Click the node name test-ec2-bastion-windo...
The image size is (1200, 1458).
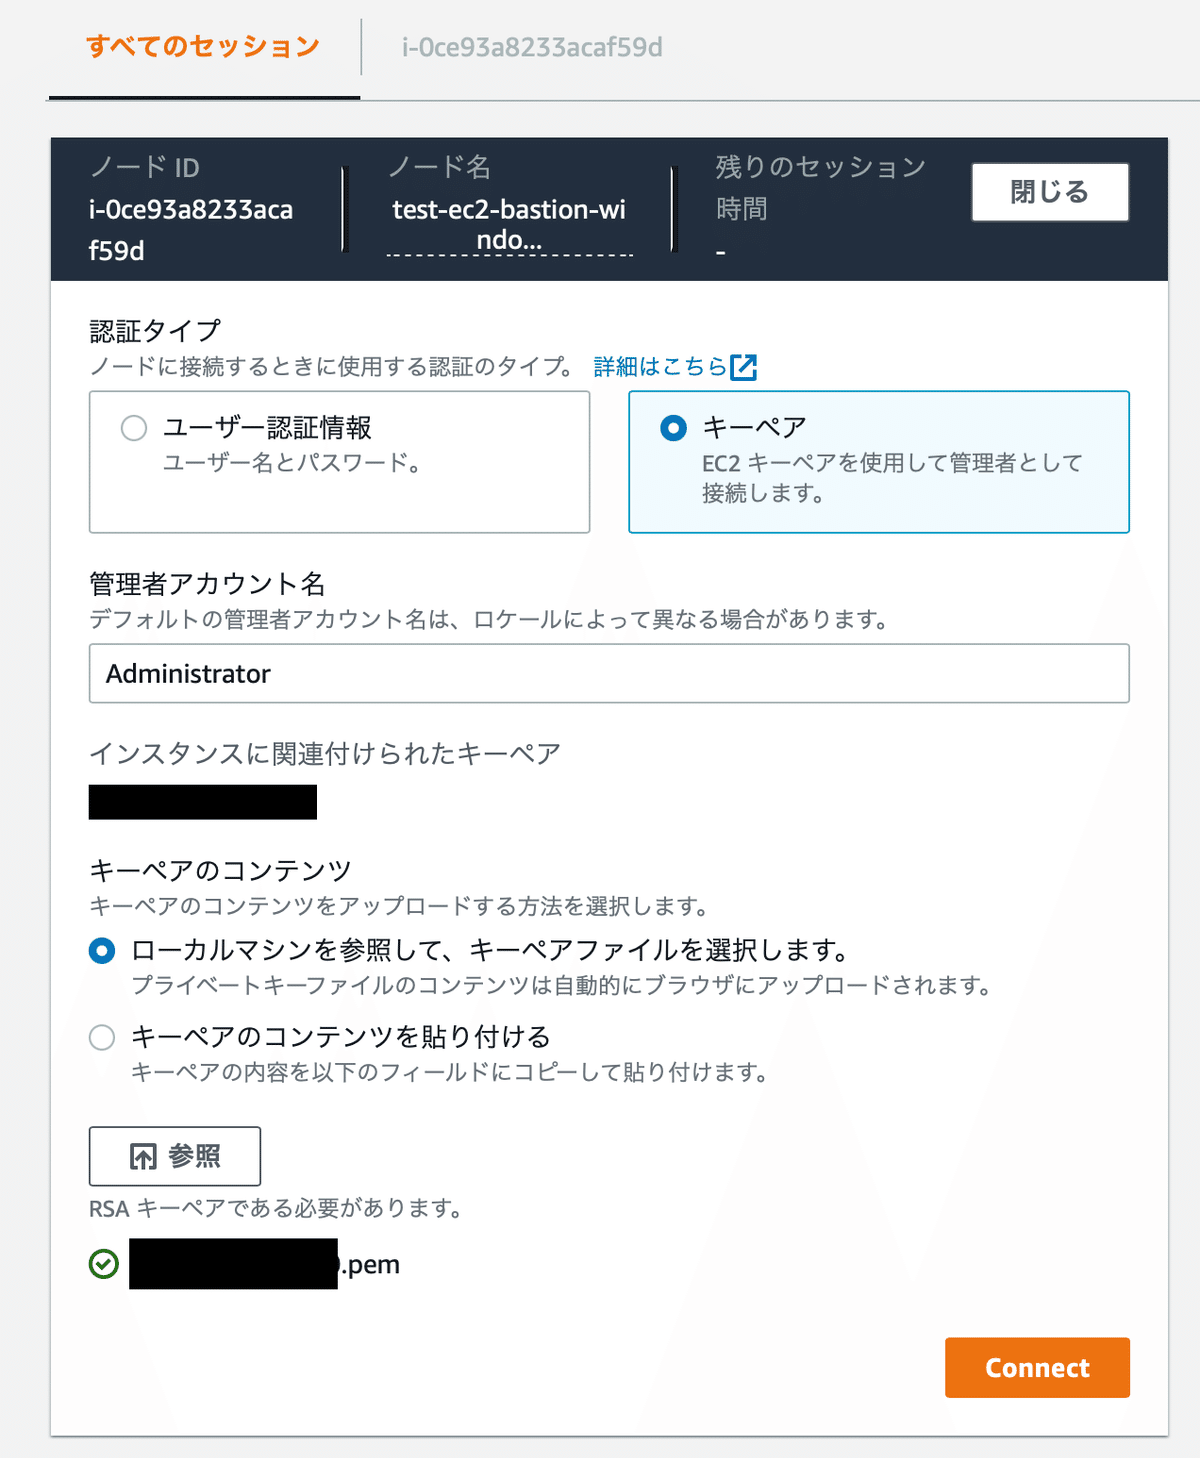coord(509,224)
